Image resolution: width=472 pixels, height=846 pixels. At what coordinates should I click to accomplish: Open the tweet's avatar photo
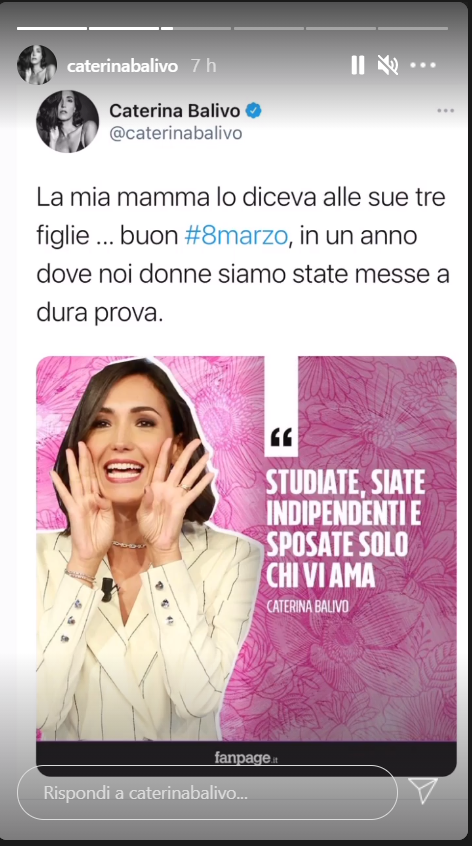pos(67,121)
